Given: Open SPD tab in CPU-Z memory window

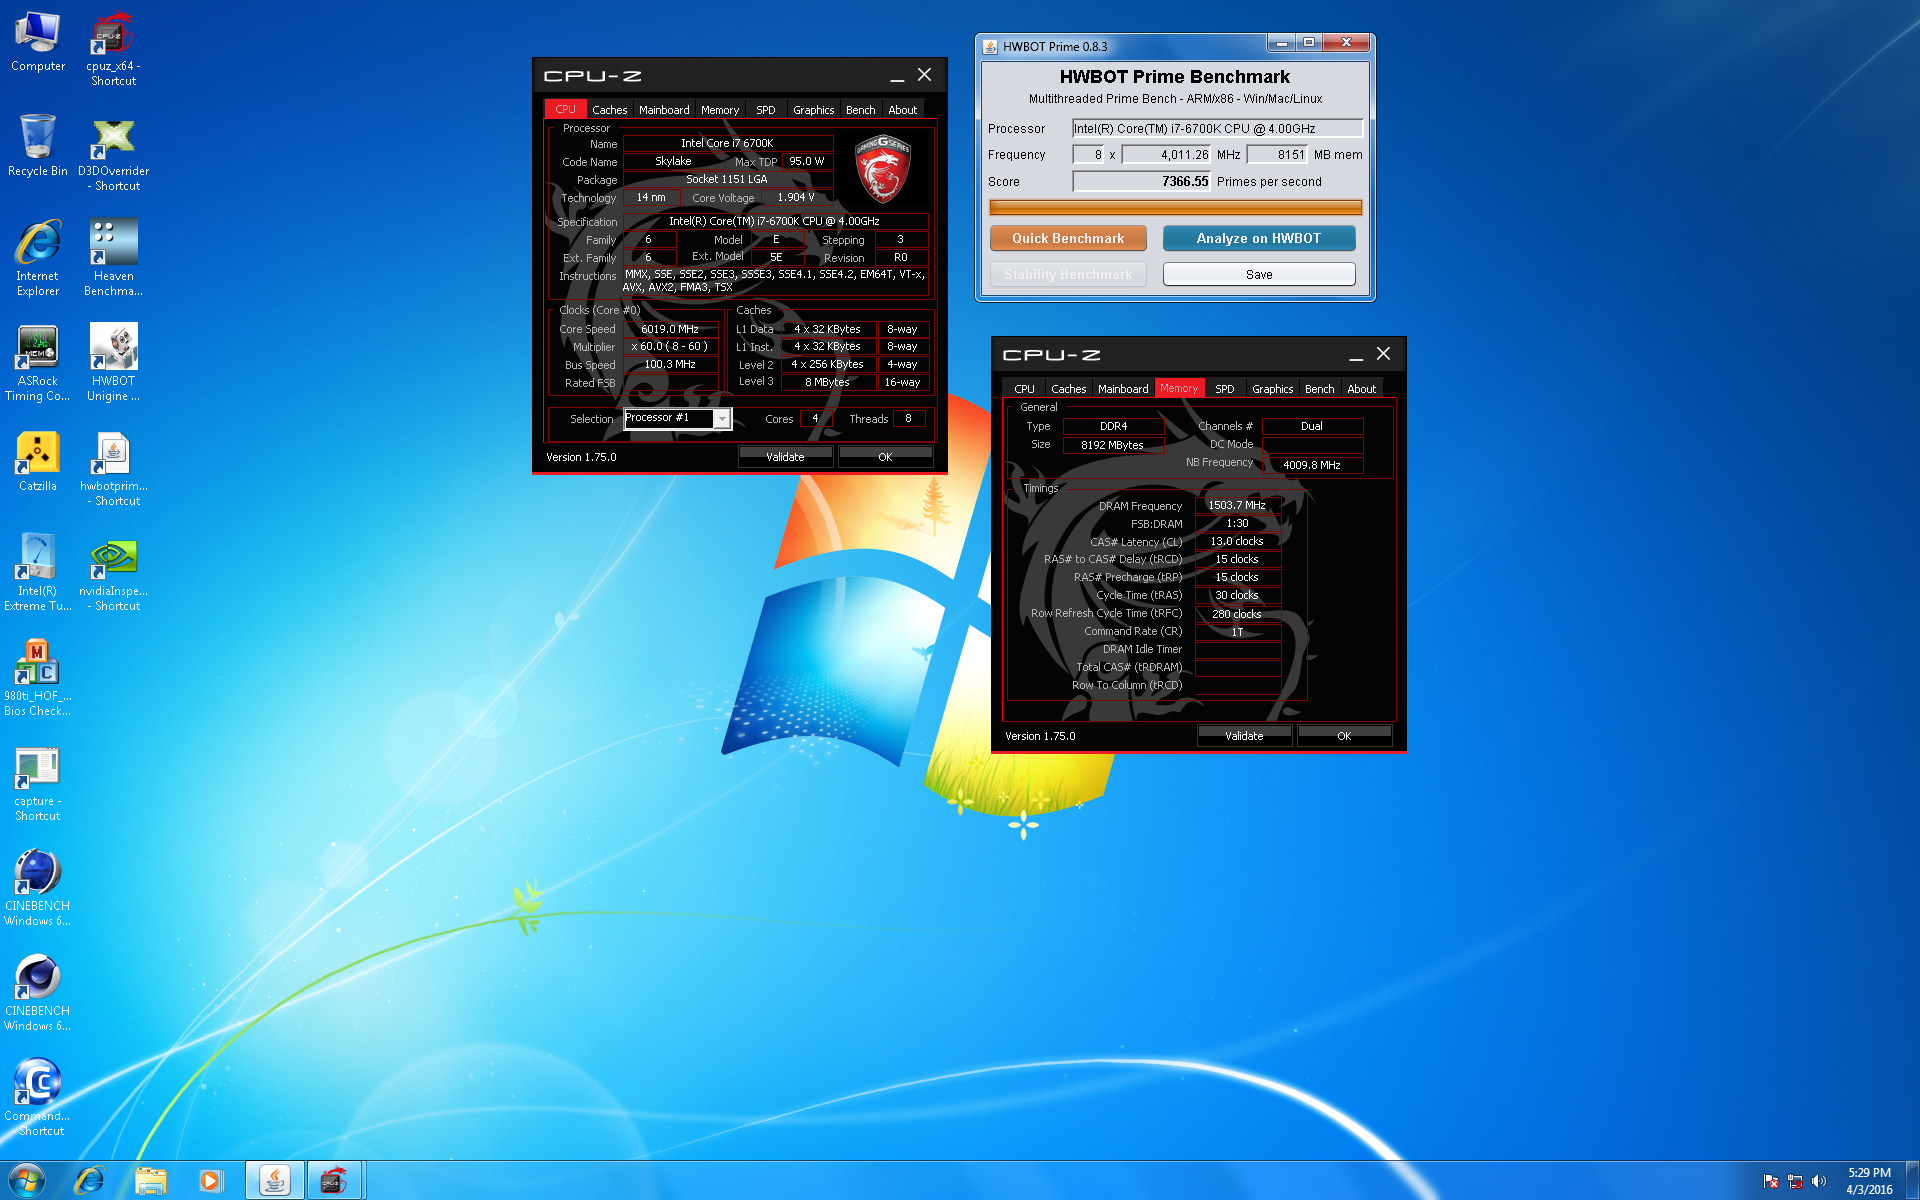Looking at the screenshot, I should [x=1225, y=389].
